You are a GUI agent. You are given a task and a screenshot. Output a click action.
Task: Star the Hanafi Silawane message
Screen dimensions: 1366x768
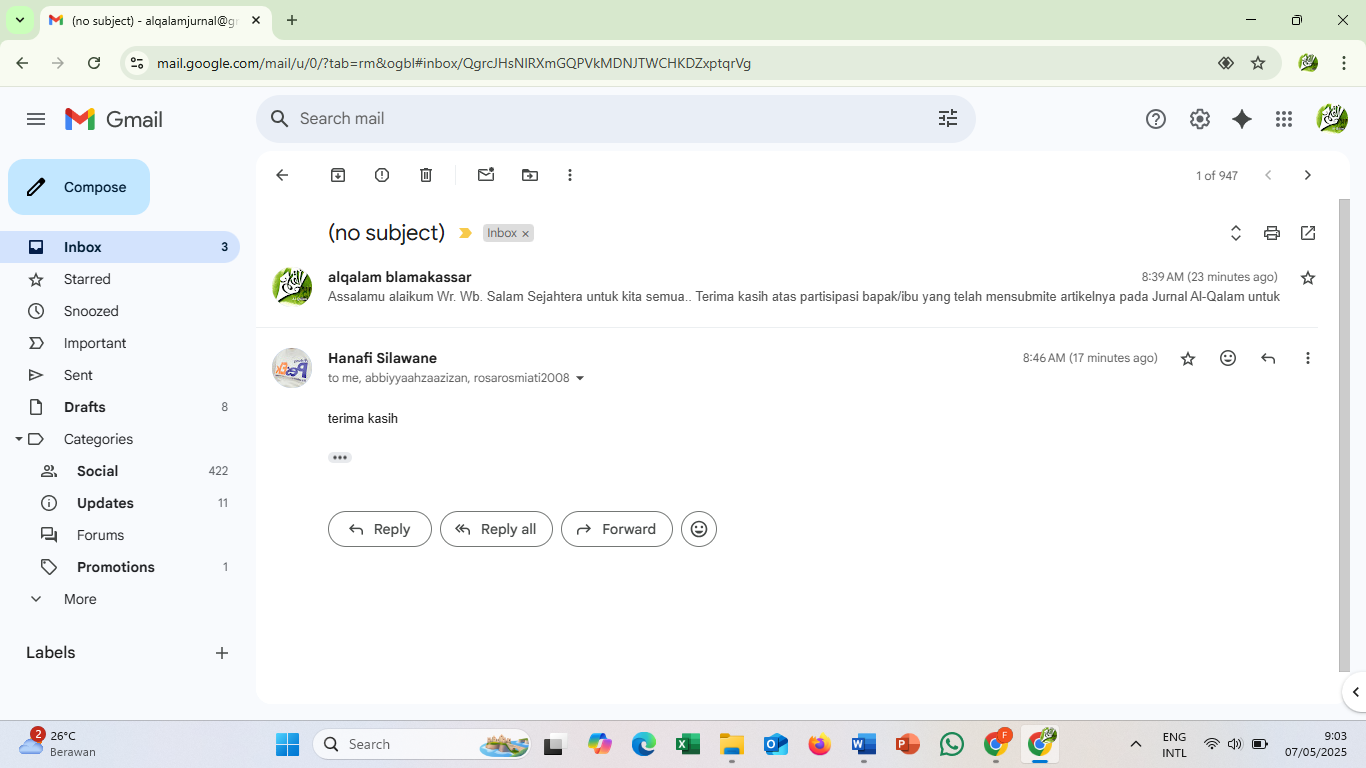1188,358
